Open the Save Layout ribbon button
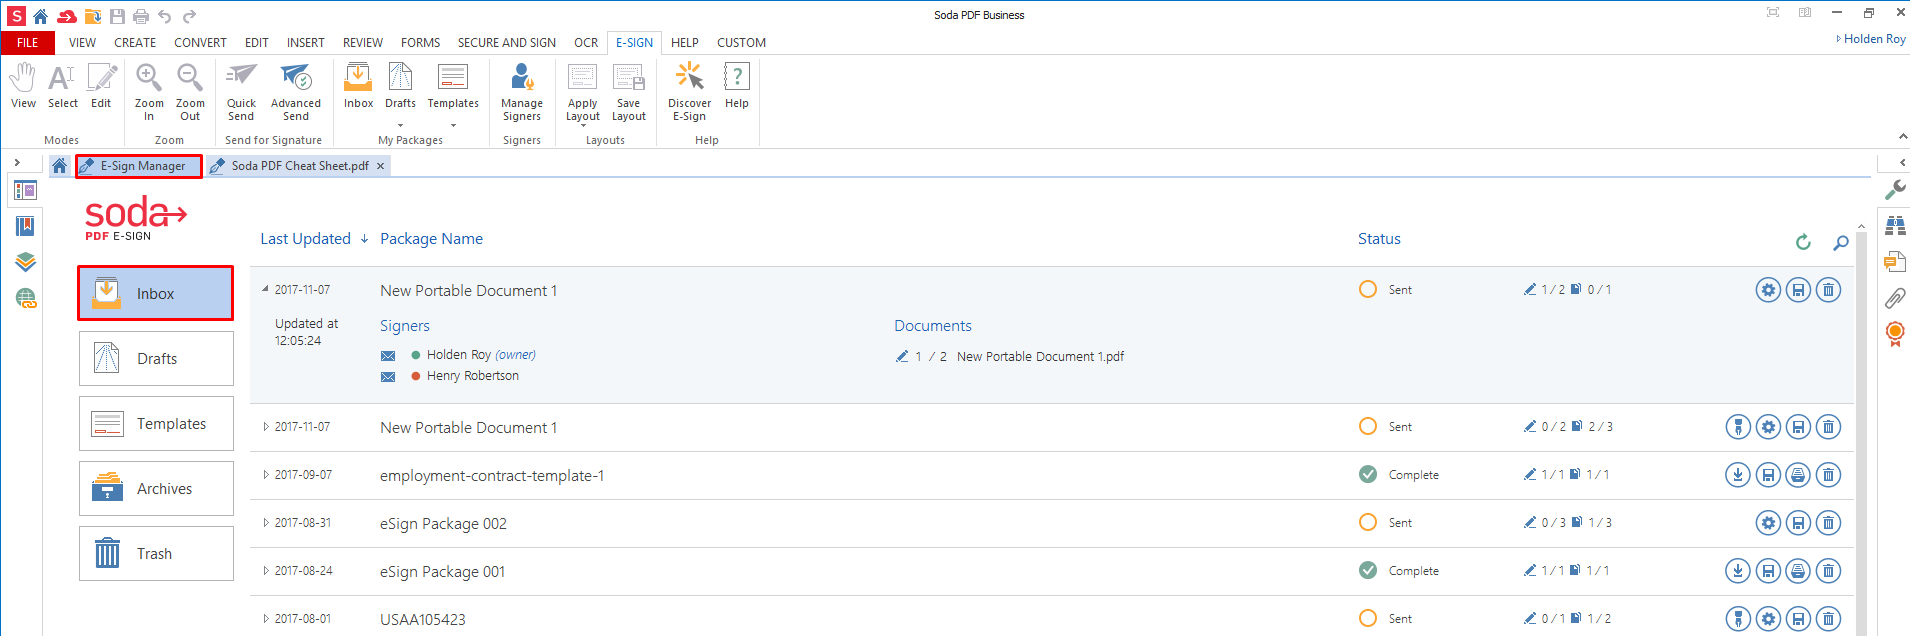Image resolution: width=1910 pixels, height=636 pixels. [628, 92]
